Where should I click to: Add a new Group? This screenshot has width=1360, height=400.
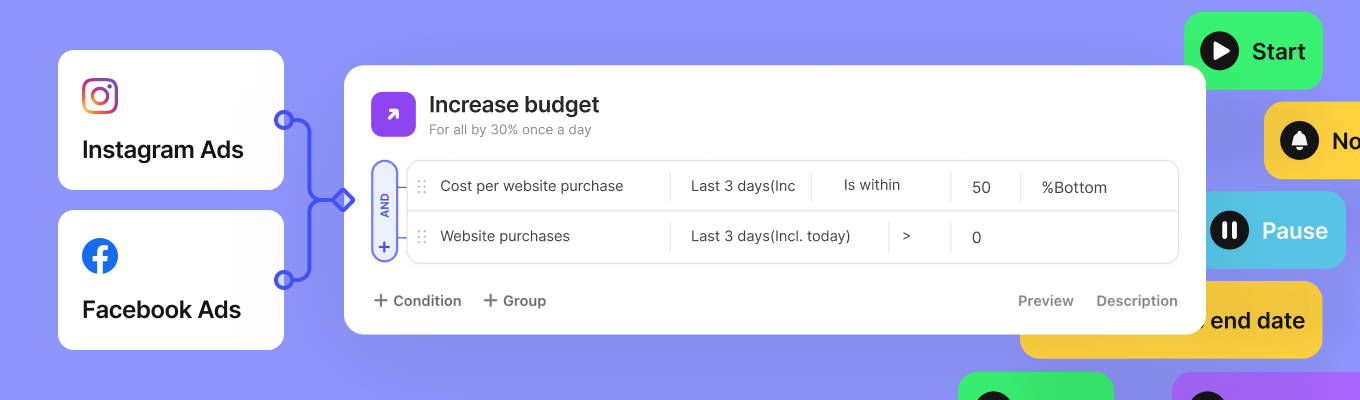tap(515, 301)
